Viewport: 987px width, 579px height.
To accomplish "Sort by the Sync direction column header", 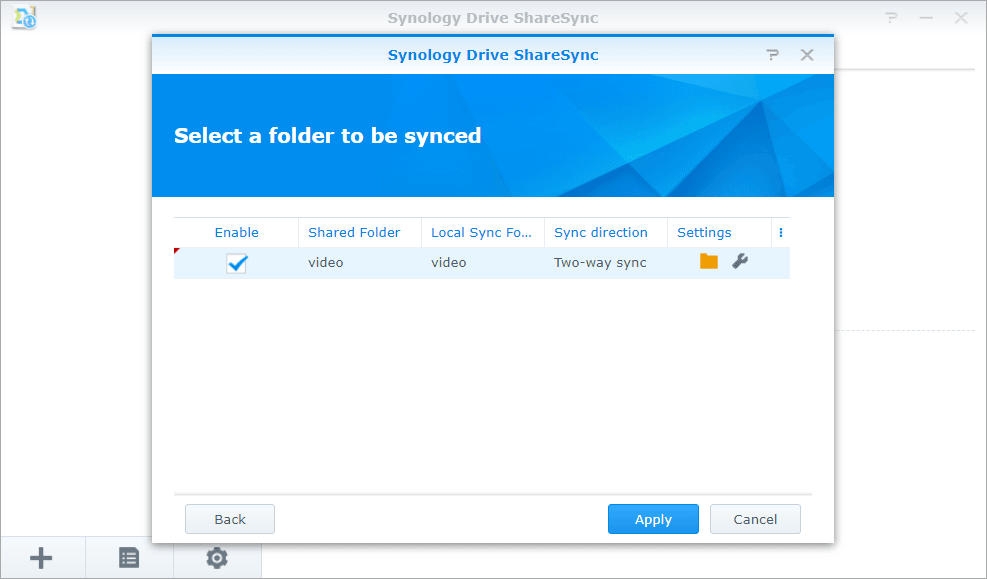I will coord(605,232).
